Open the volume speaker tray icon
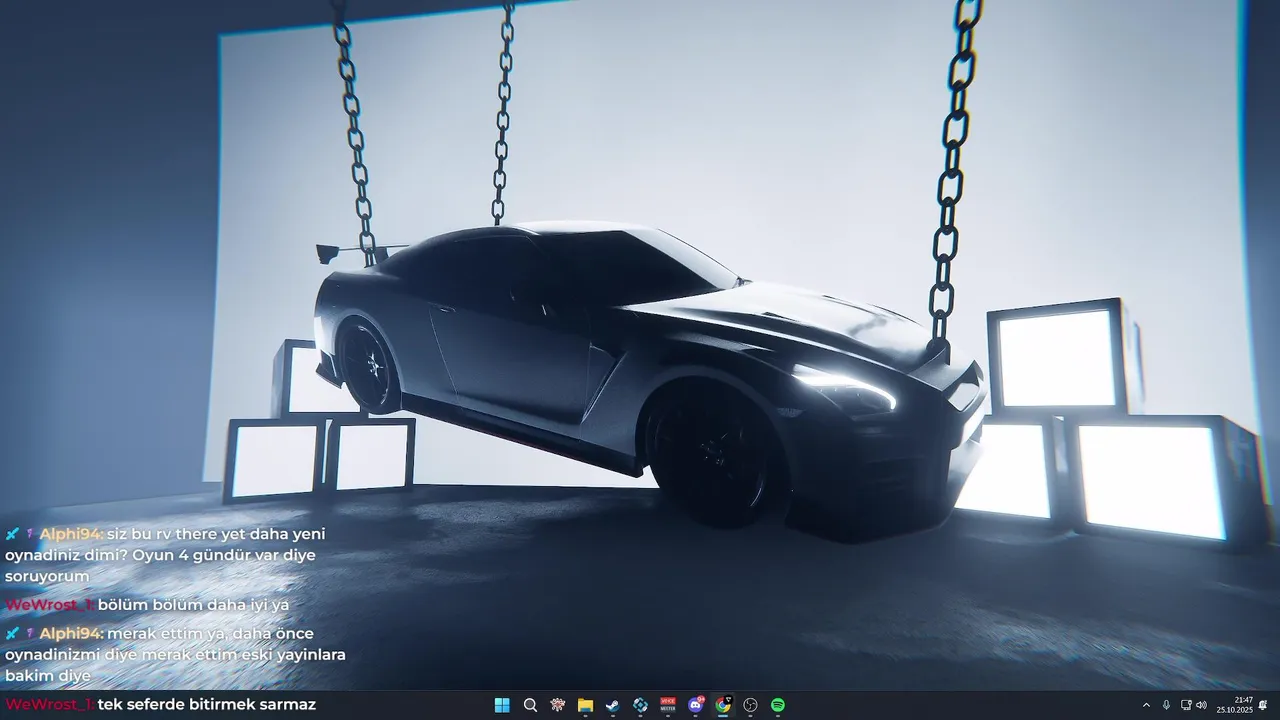Image resolution: width=1280 pixels, height=720 pixels. pos(1201,705)
